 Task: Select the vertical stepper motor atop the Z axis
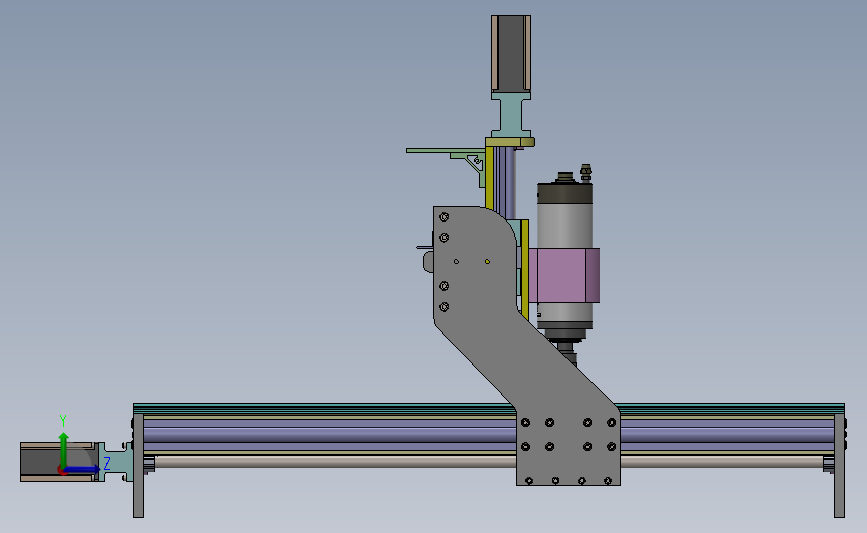point(511,54)
